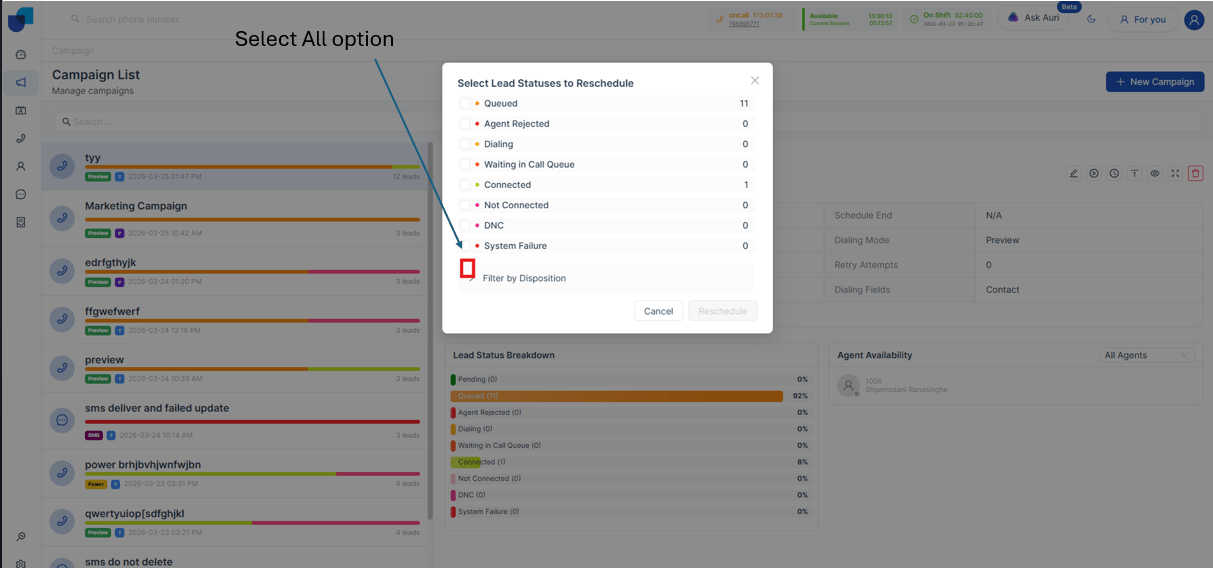This screenshot has width=1213, height=568.
Task: Open the All Agents dropdown
Action: 1147,355
